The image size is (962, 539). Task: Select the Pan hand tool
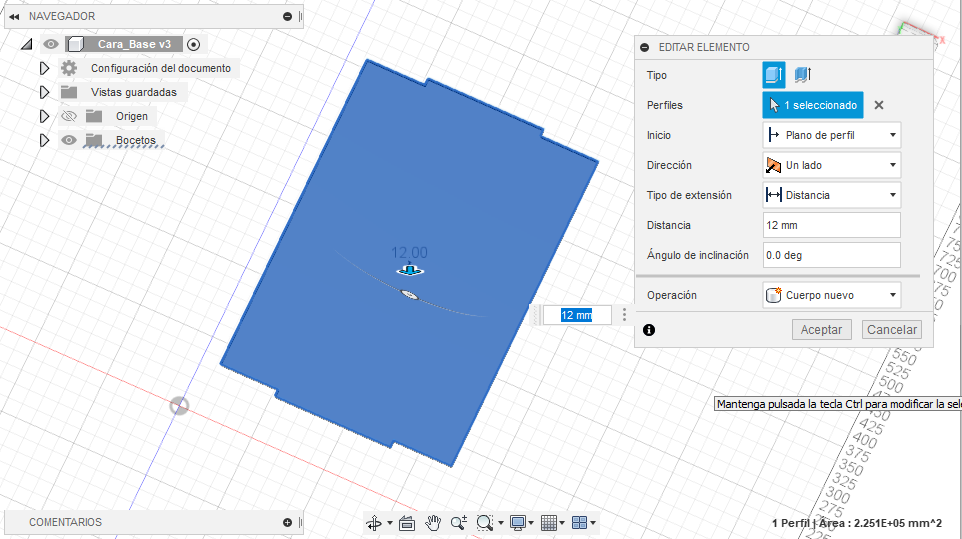click(433, 523)
